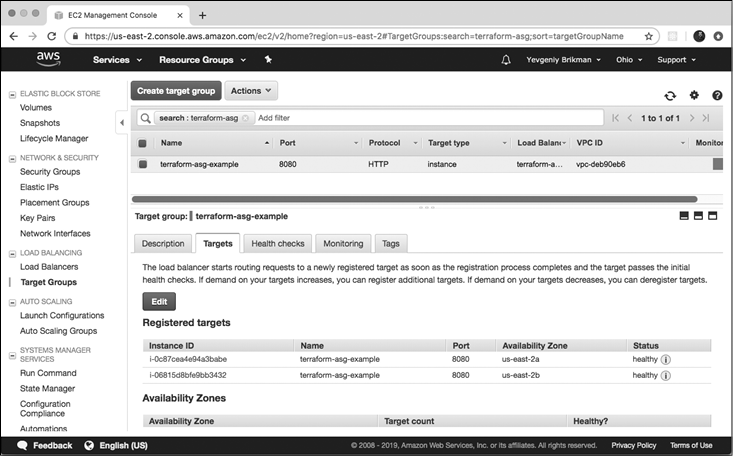Open the notifications bell

pos(506,60)
